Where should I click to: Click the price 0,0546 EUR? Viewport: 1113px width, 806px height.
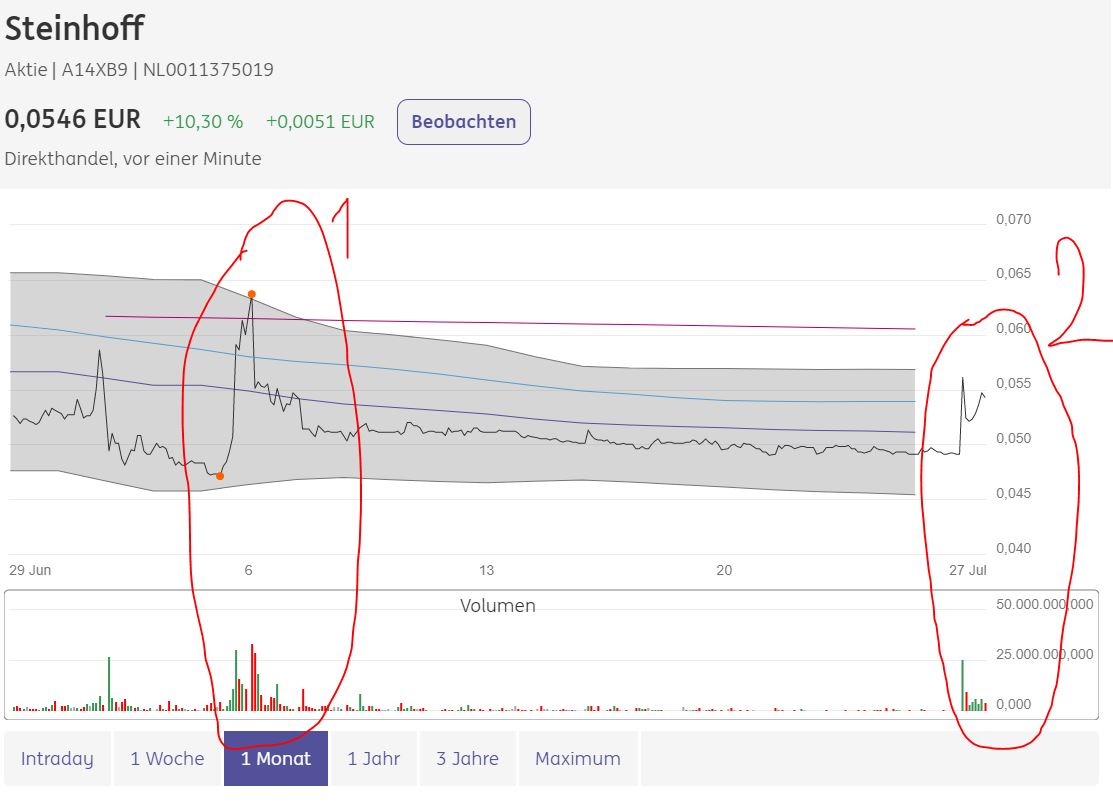(73, 119)
